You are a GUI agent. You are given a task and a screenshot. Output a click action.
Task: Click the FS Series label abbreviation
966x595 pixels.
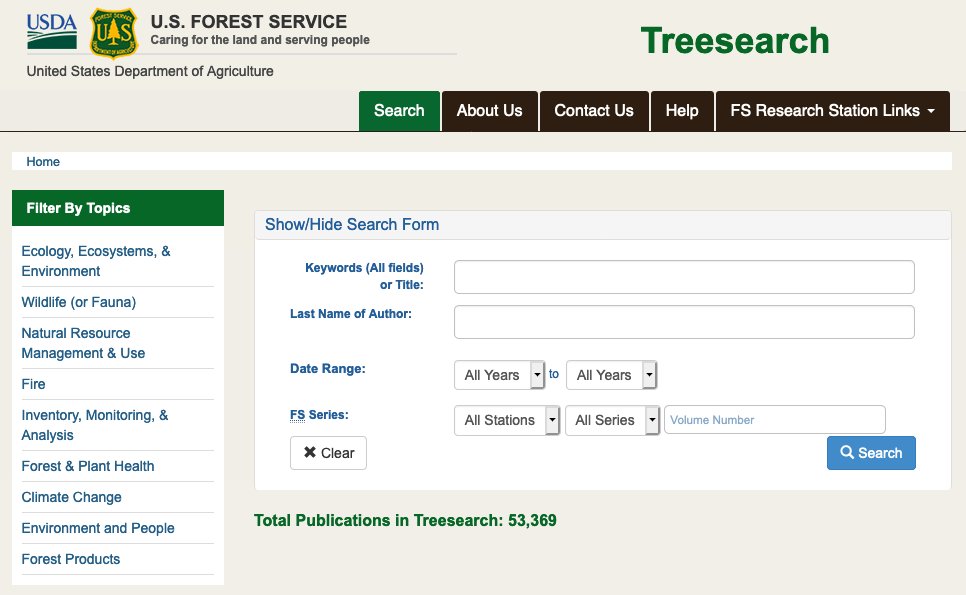click(298, 415)
